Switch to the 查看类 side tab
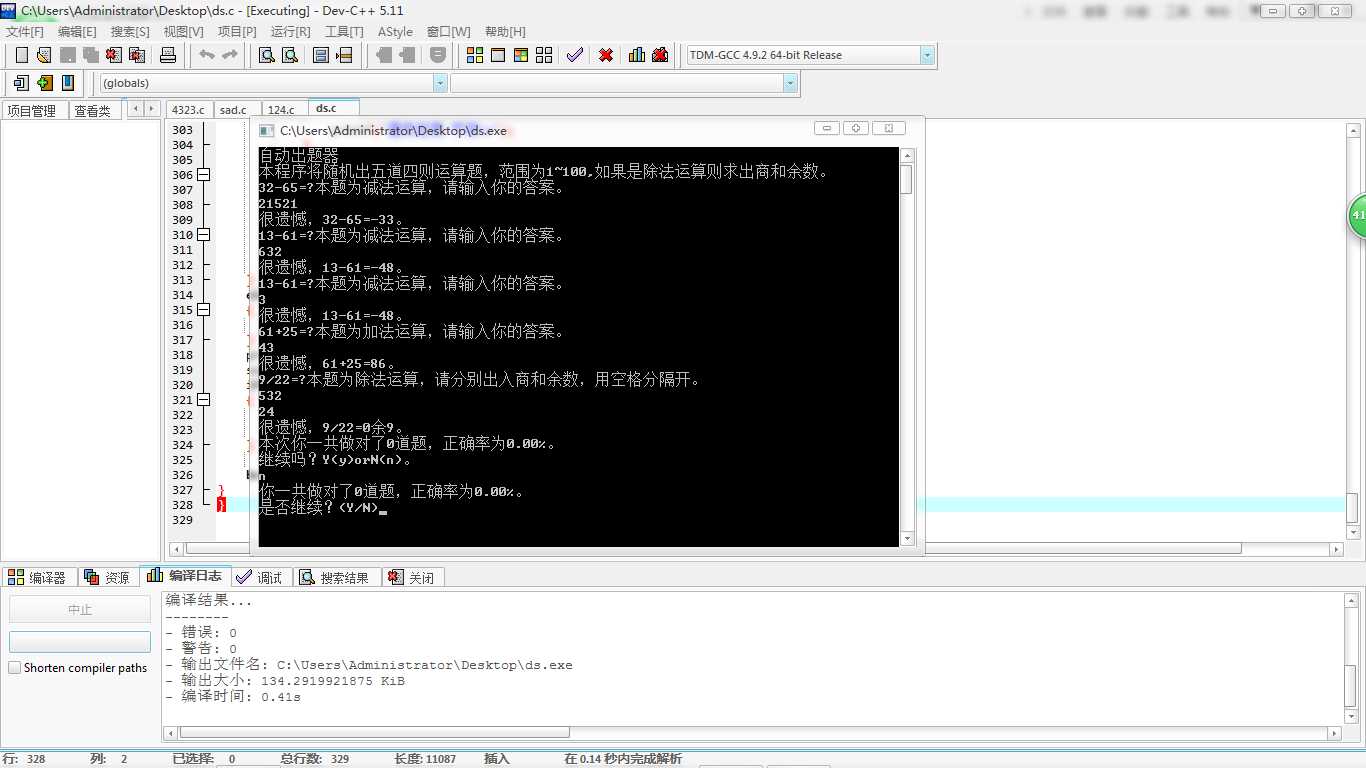Viewport: 1366px width, 768px height. (x=93, y=111)
